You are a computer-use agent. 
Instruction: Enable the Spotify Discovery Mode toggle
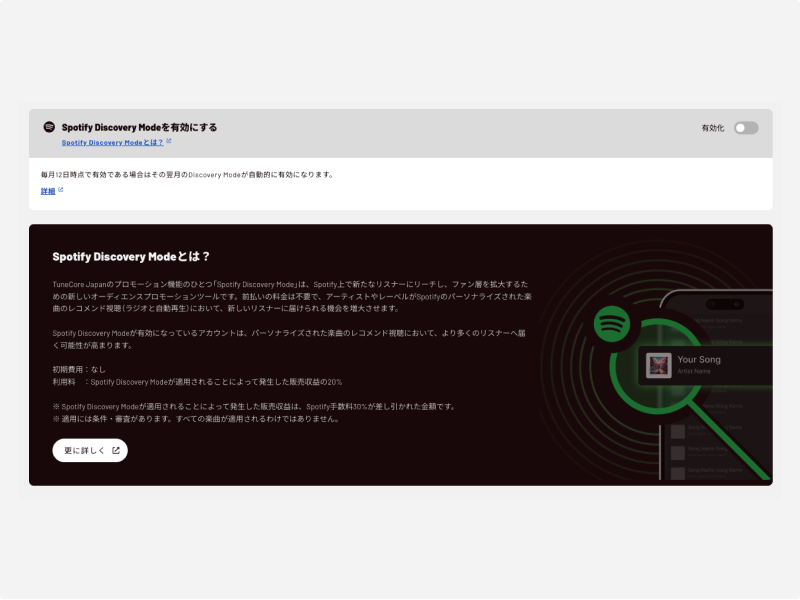pyautogui.click(x=746, y=128)
